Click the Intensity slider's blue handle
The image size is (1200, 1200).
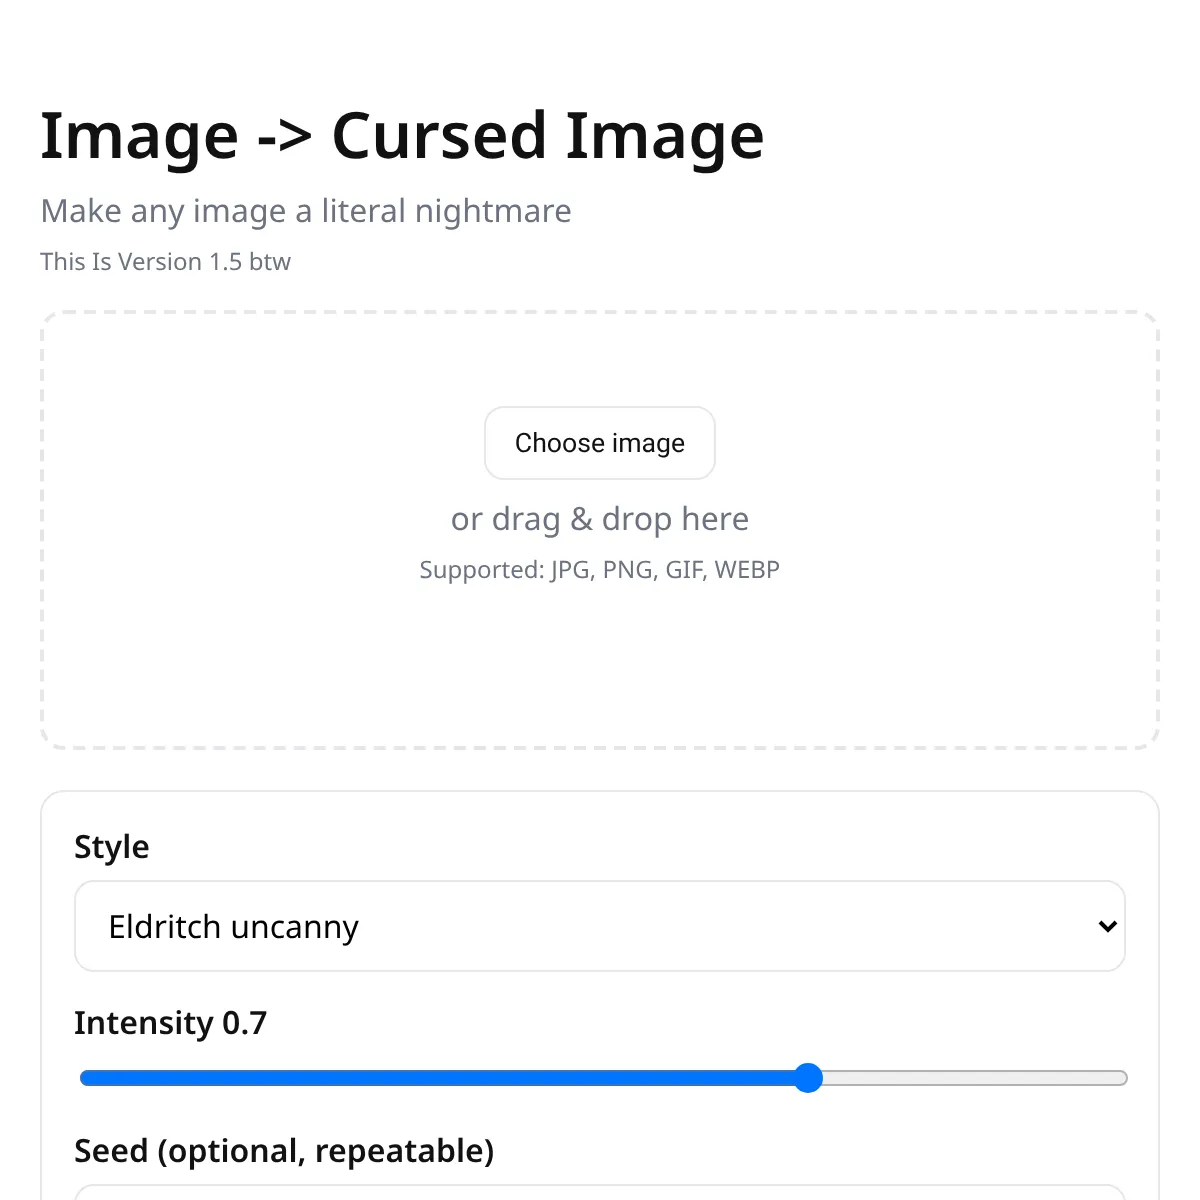coord(808,1078)
